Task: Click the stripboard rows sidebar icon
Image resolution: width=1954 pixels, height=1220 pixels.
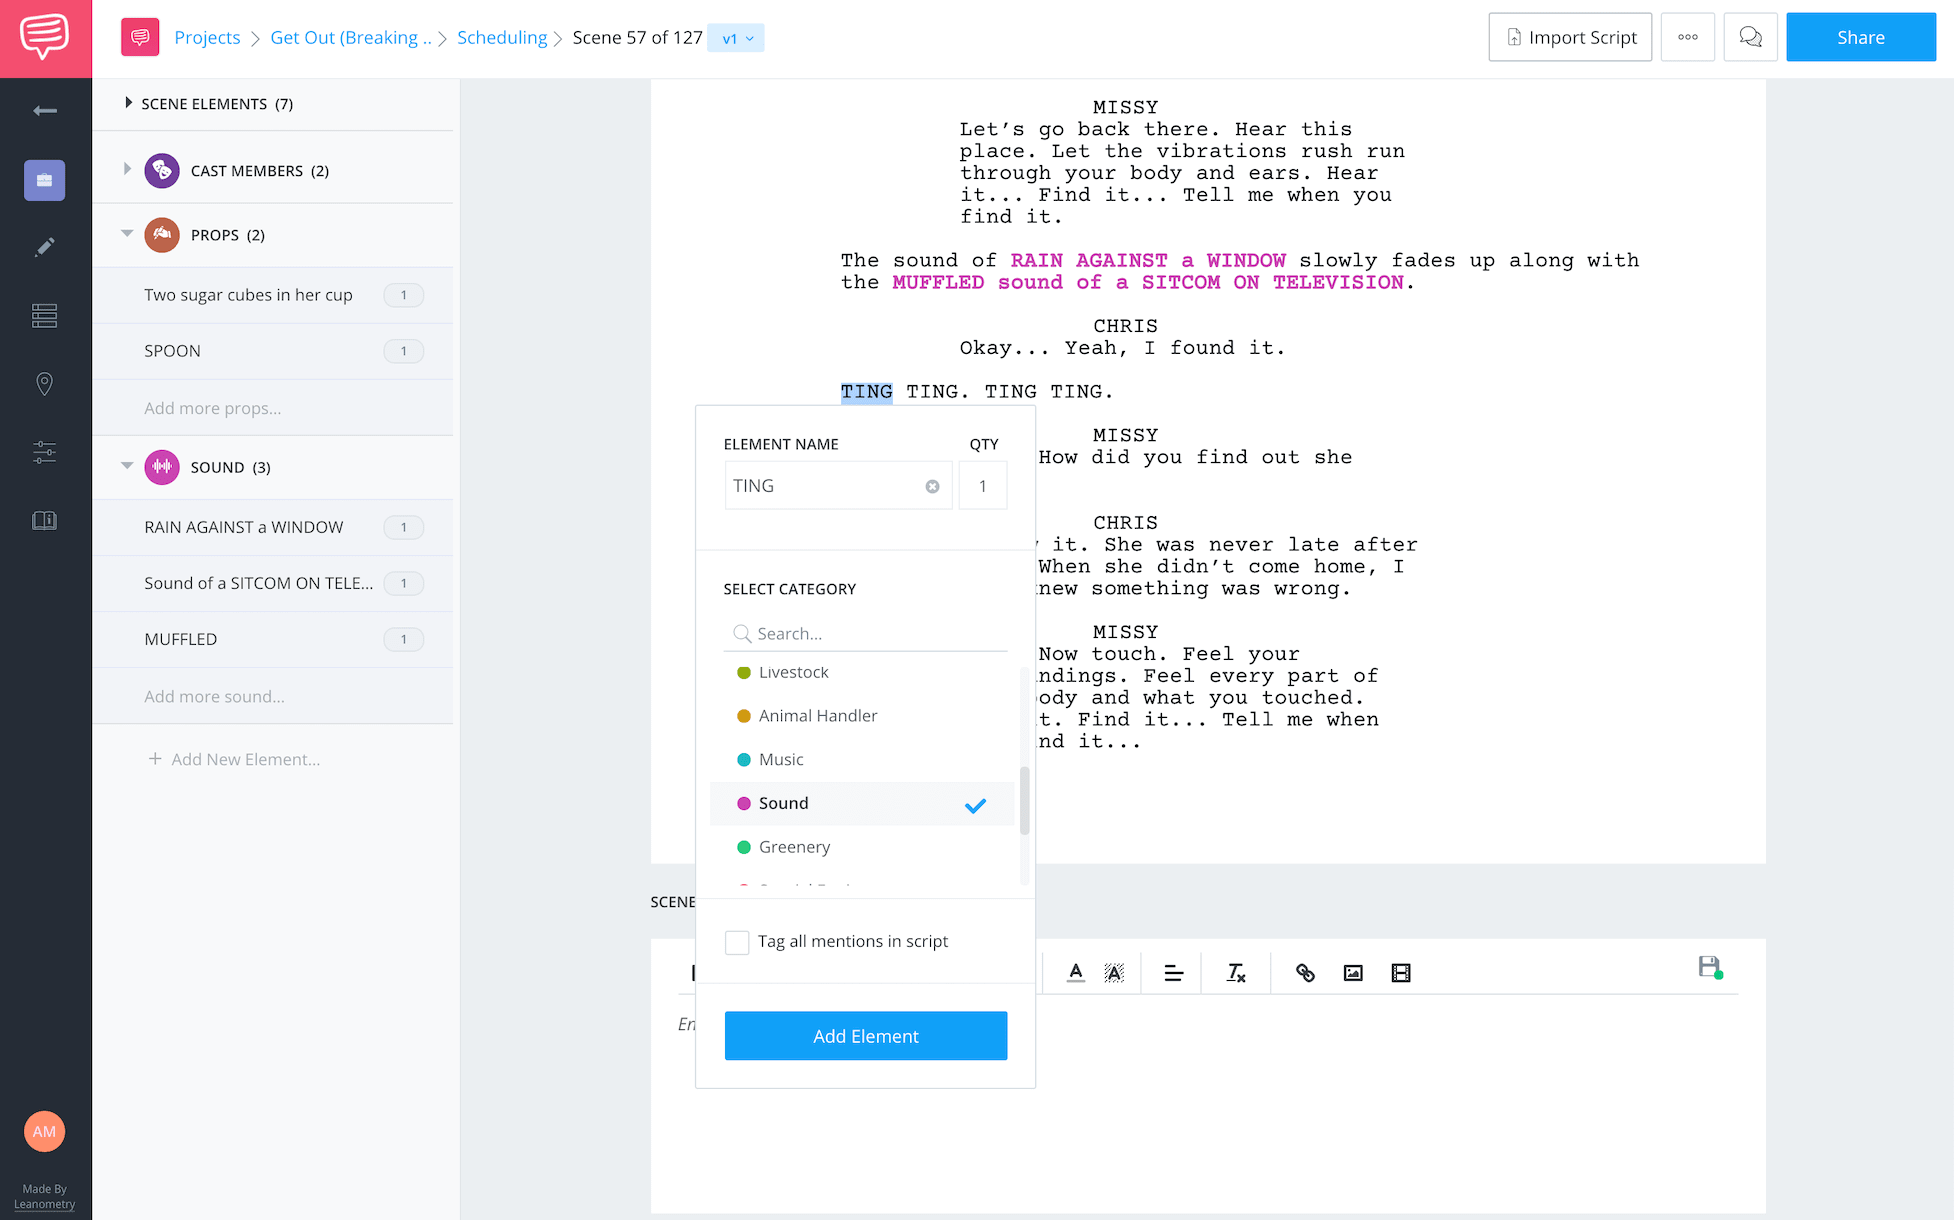Action: 45,316
